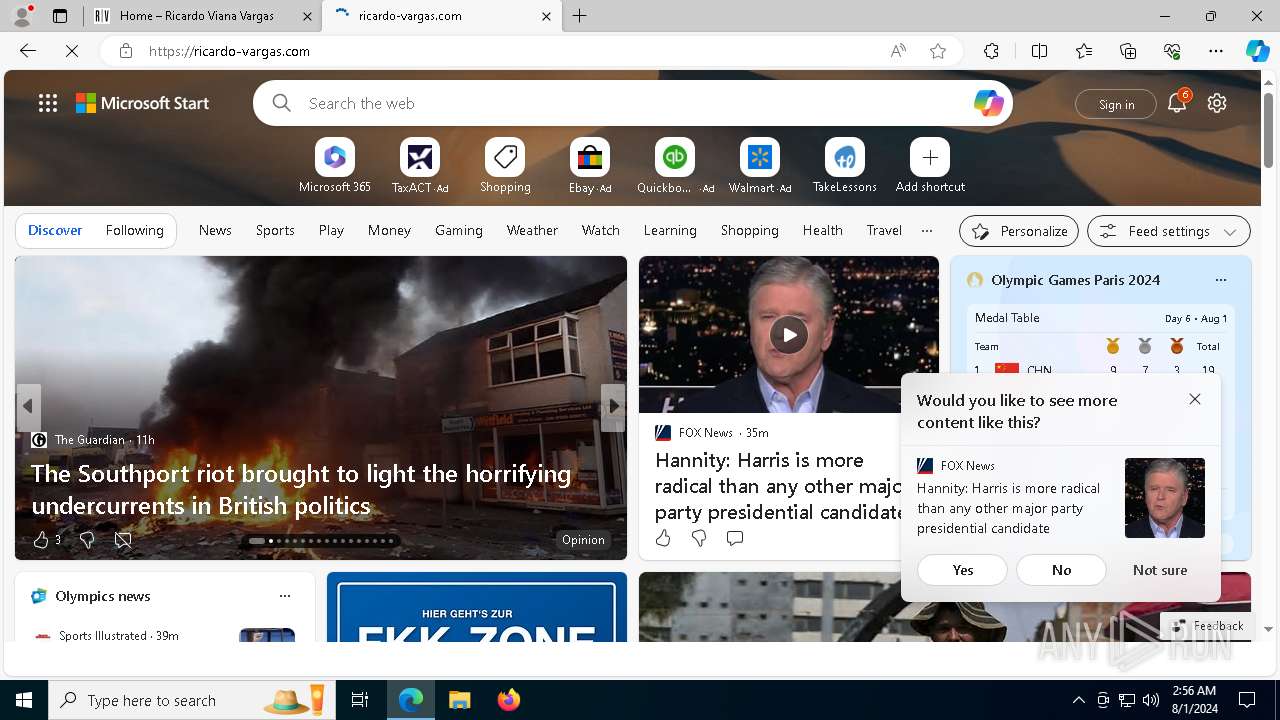Toggle the split screen icon
This screenshot has width=1280, height=720.
tap(1039, 51)
